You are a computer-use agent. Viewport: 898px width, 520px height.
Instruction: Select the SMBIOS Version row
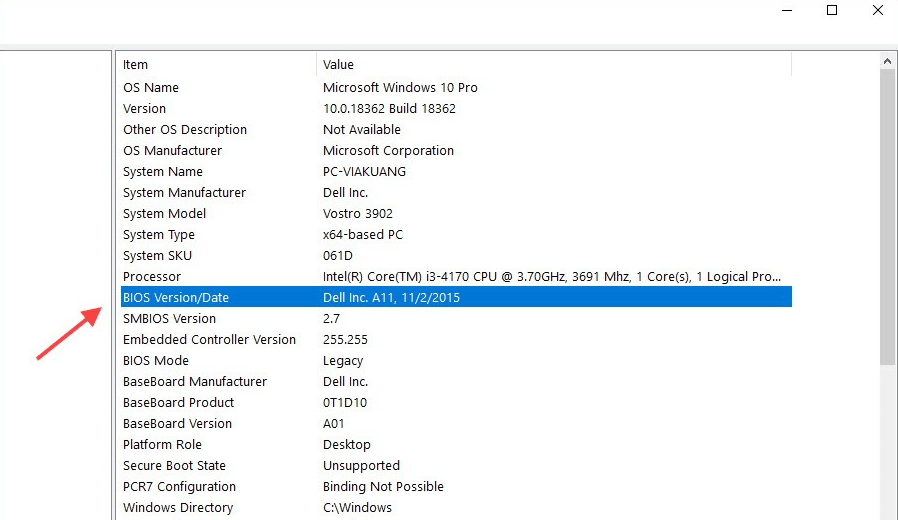pyautogui.click(x=456, y=318)
